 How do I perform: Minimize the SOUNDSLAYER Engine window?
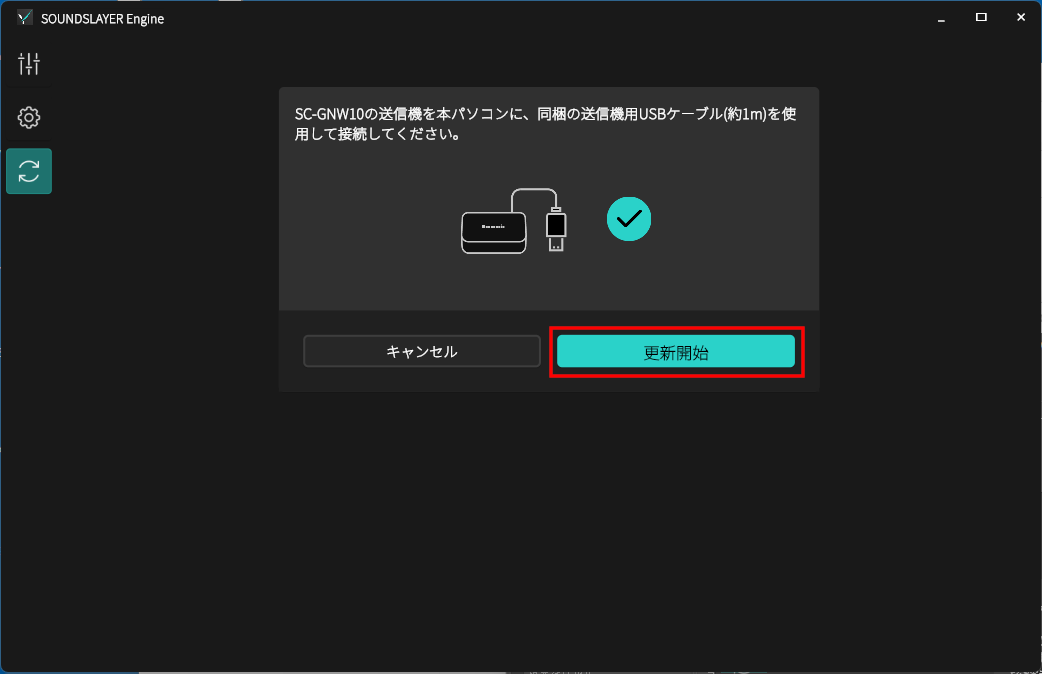(x=942, y=18)
